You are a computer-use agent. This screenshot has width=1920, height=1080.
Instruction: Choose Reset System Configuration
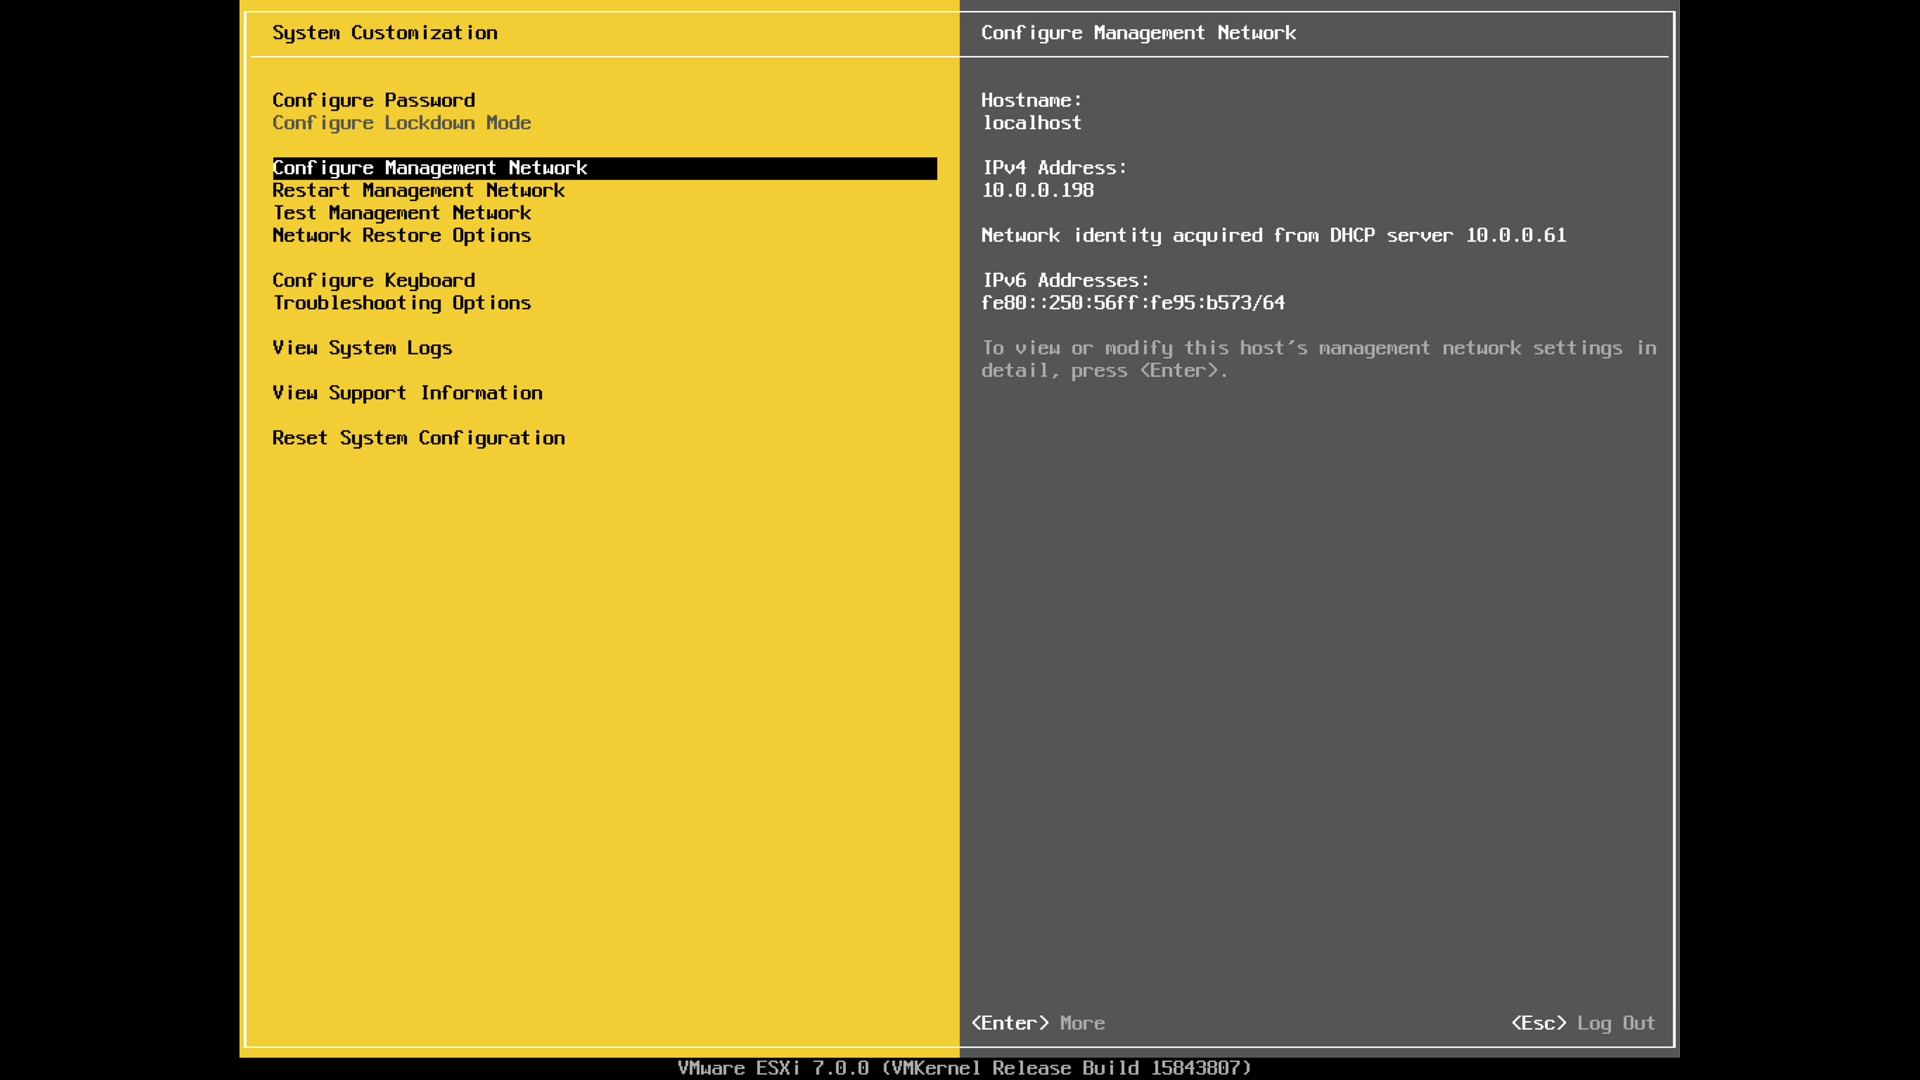418,438
